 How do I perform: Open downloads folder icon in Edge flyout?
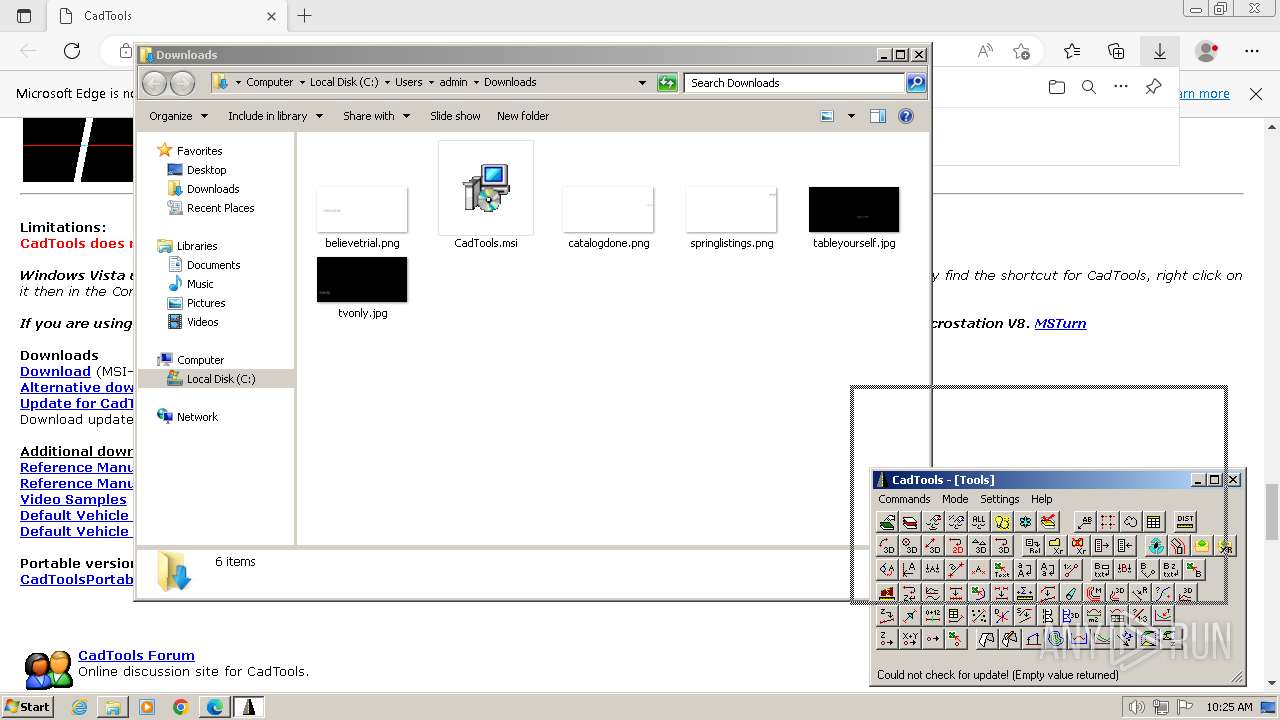(x=1057, y=87)
